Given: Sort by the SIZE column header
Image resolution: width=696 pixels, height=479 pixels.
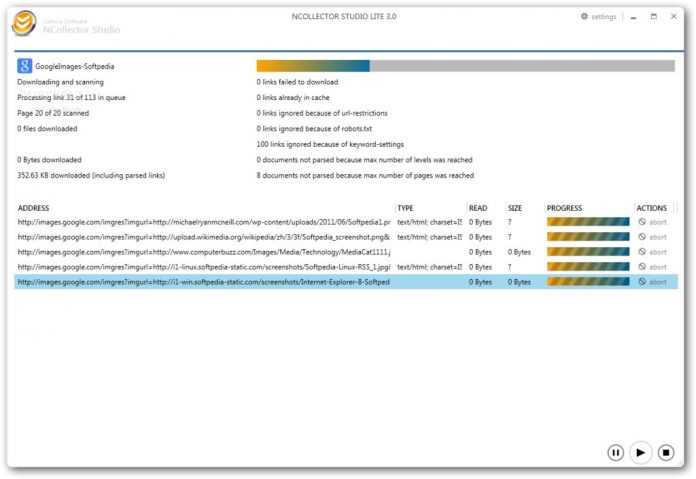Looking at the screenshot, I should 515,208.
